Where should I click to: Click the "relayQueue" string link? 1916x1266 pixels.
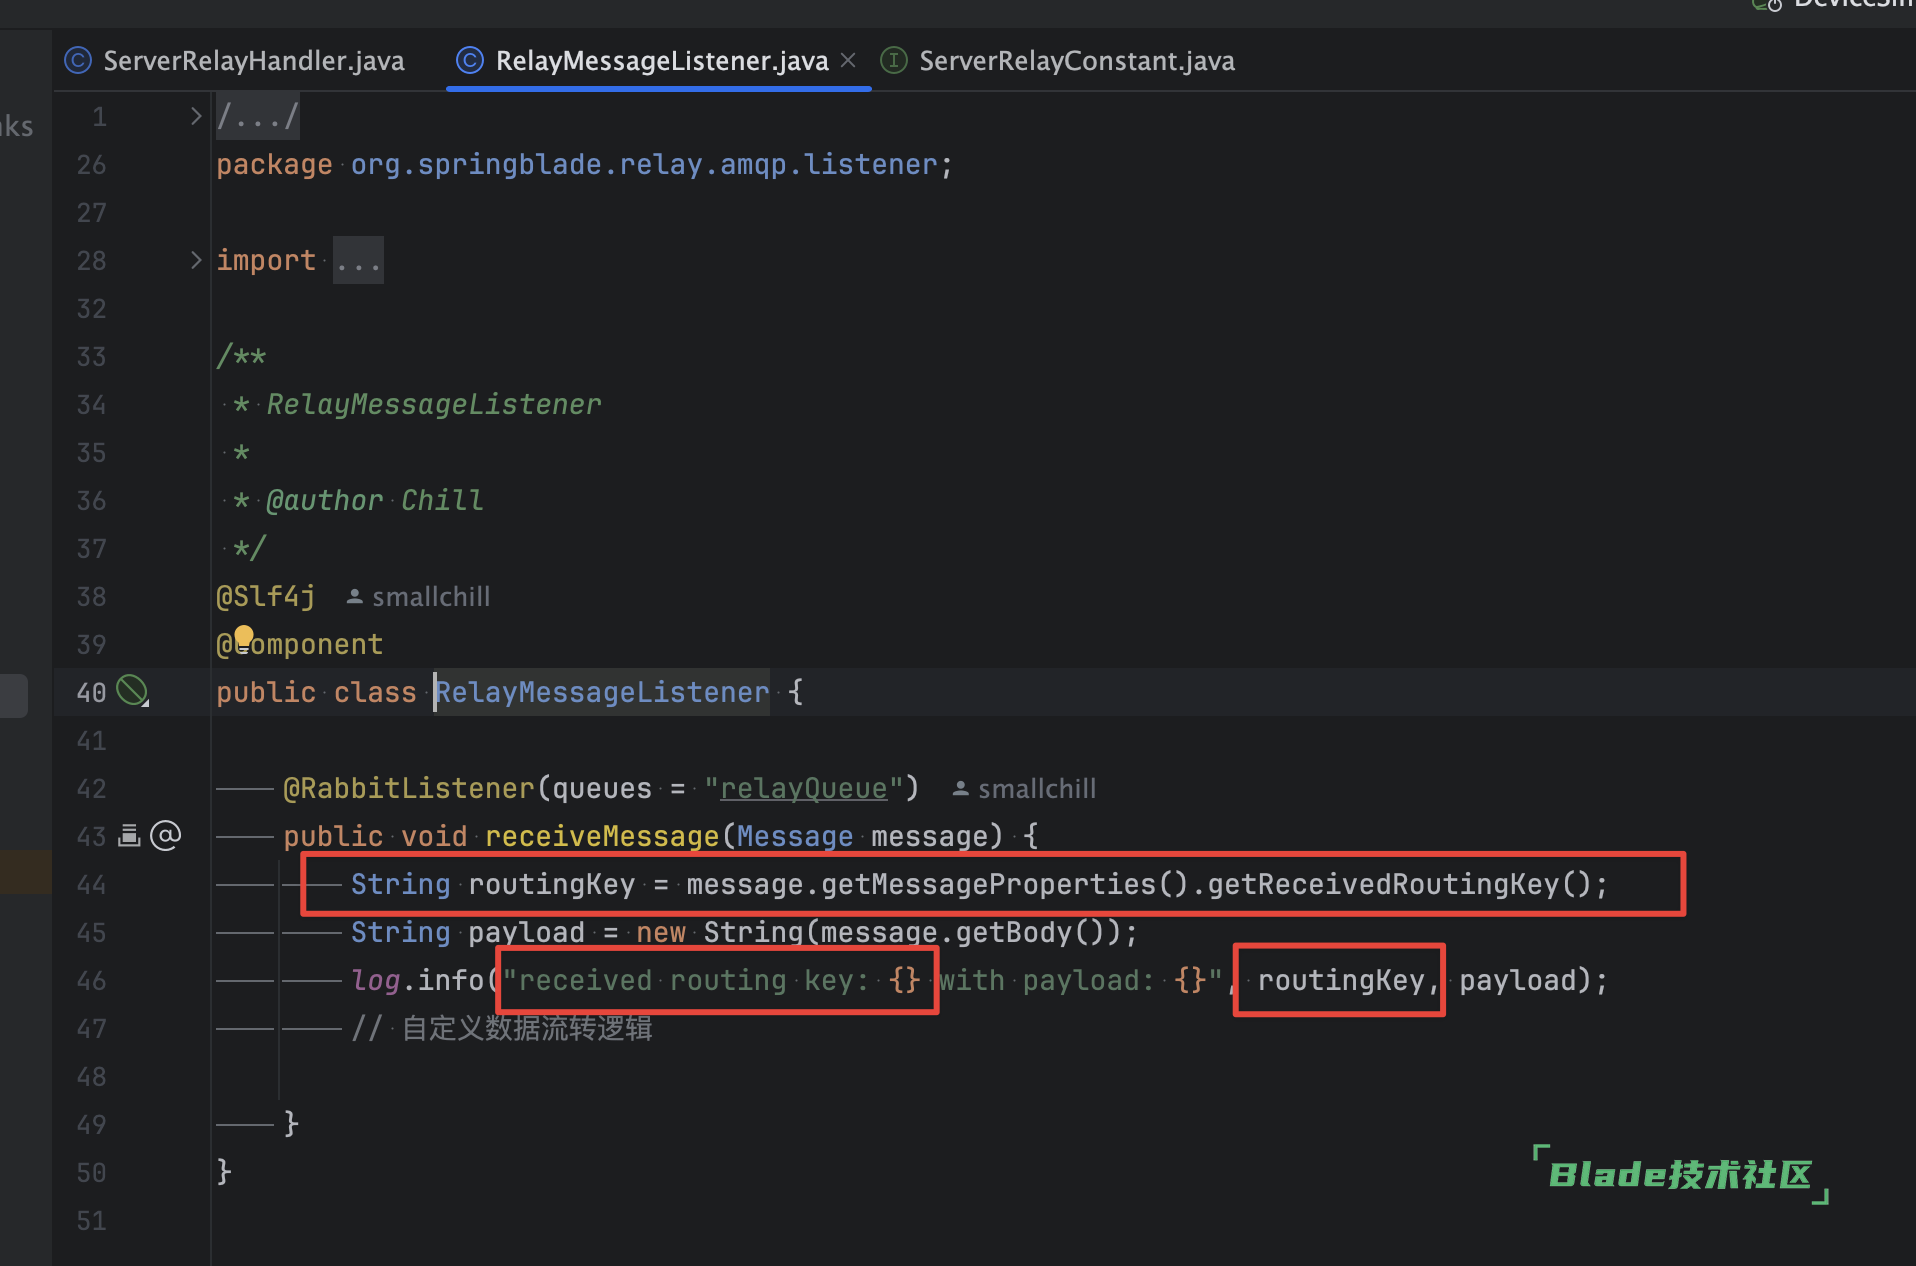pos(803,789)
